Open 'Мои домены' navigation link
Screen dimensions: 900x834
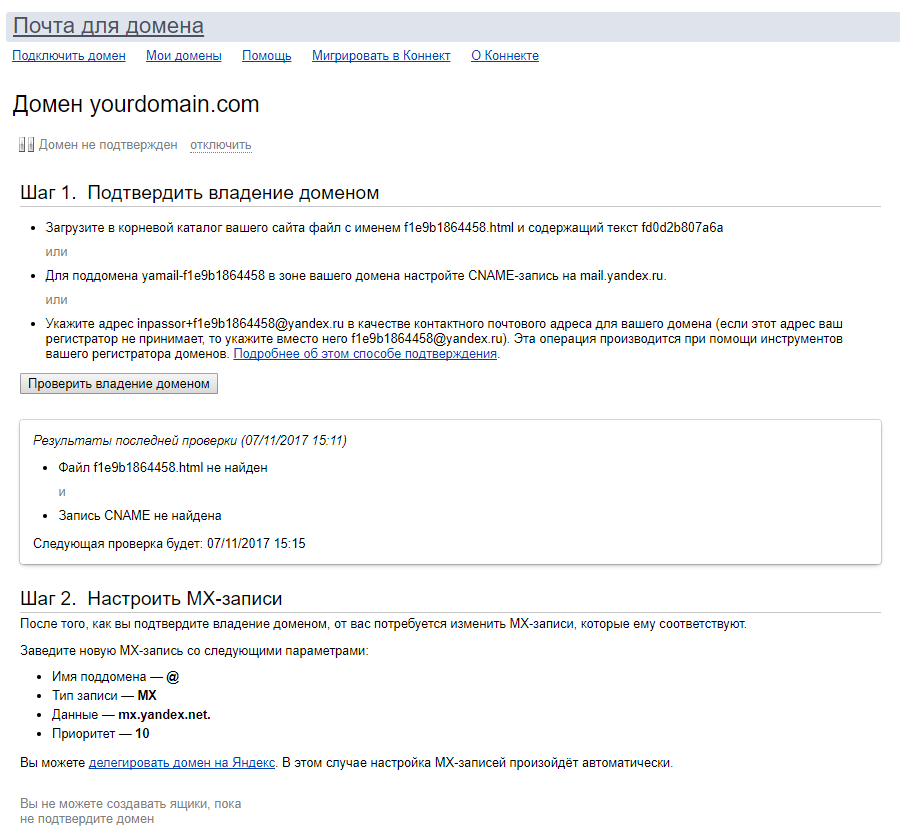(184, 56)
